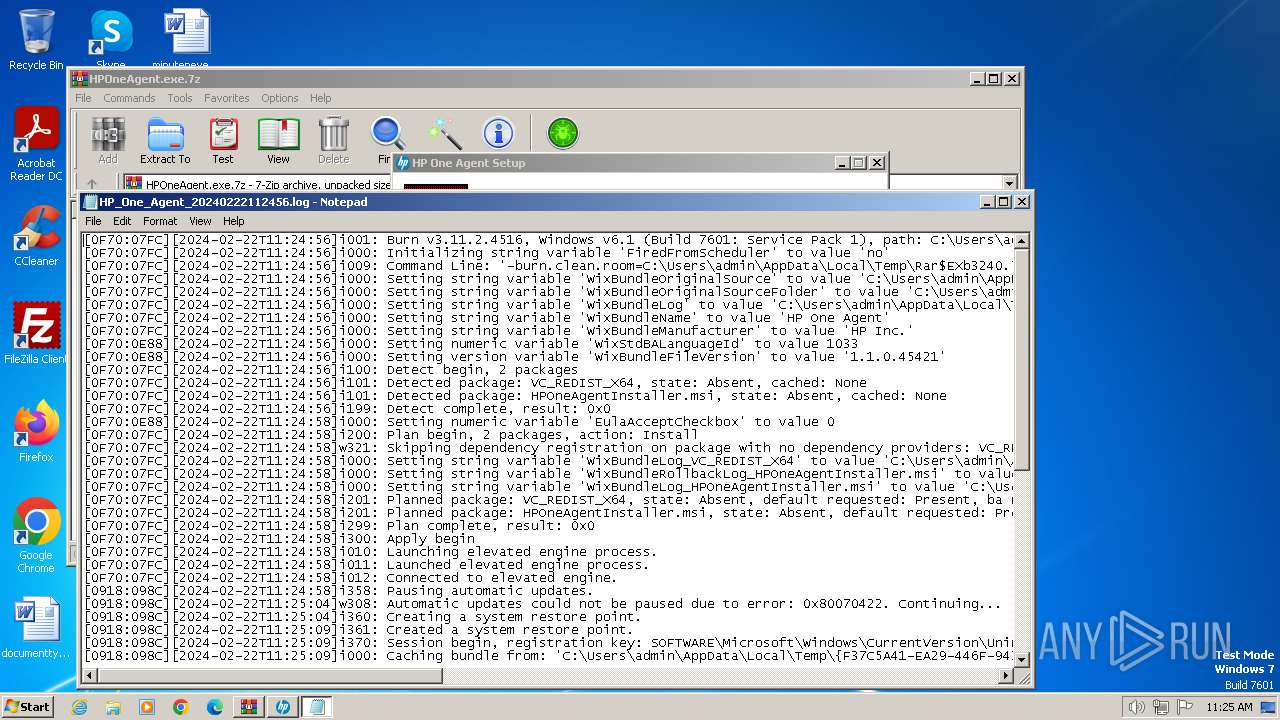
Task: Click the log line 'Apply begin'
Action: click(431, 538)
